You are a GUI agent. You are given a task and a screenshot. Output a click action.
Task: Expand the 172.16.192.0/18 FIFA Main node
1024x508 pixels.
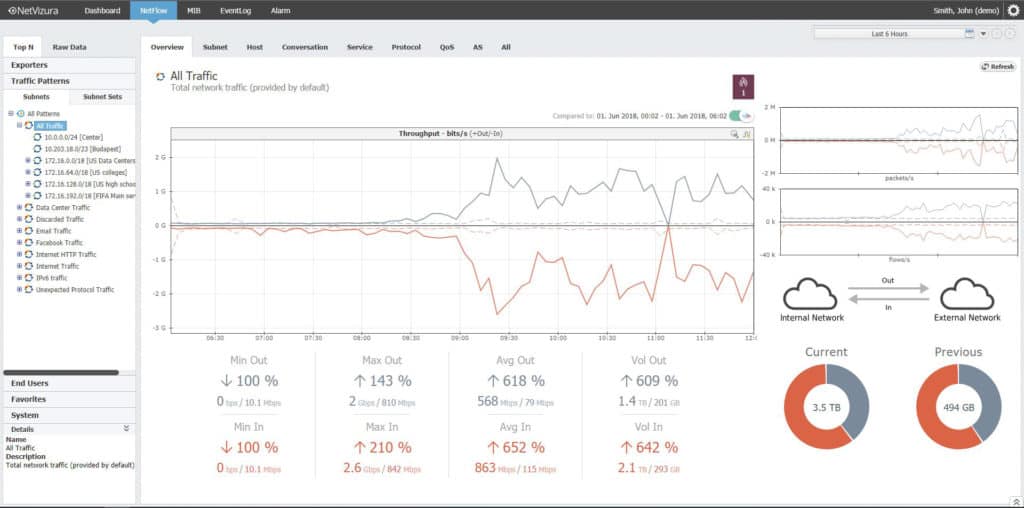28,196
